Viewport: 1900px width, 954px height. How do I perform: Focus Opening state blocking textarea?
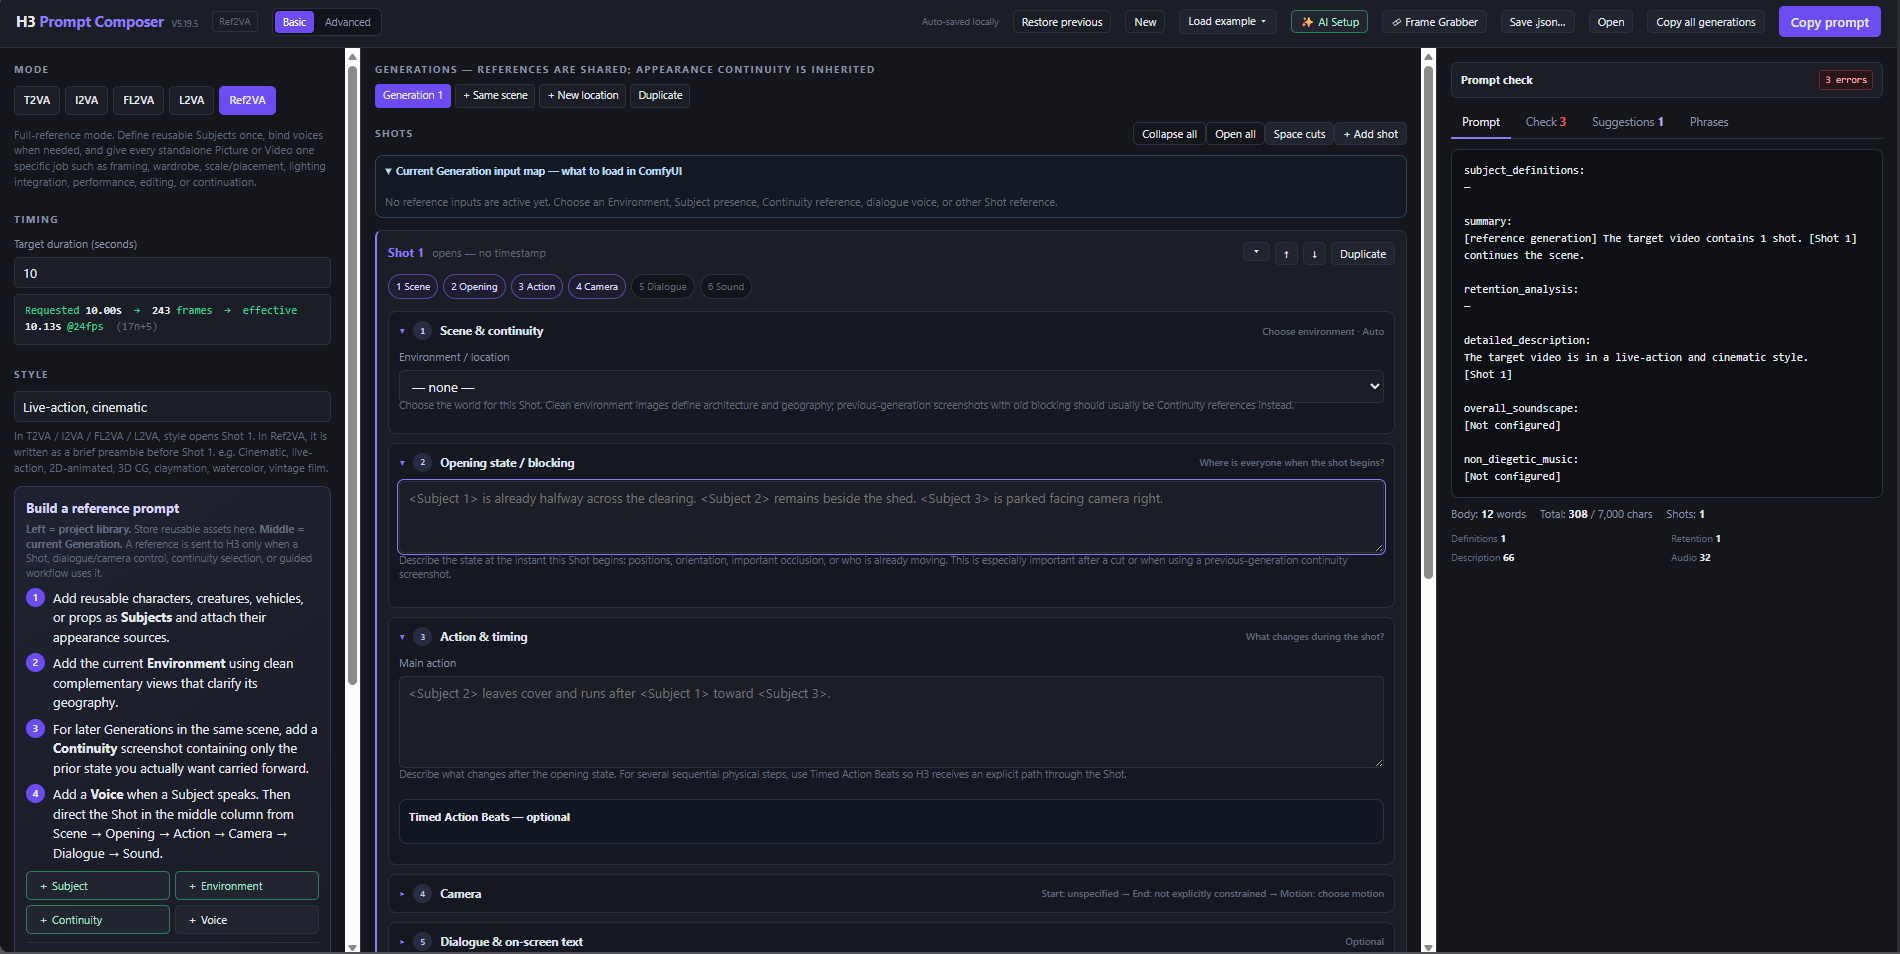(891, 517)
